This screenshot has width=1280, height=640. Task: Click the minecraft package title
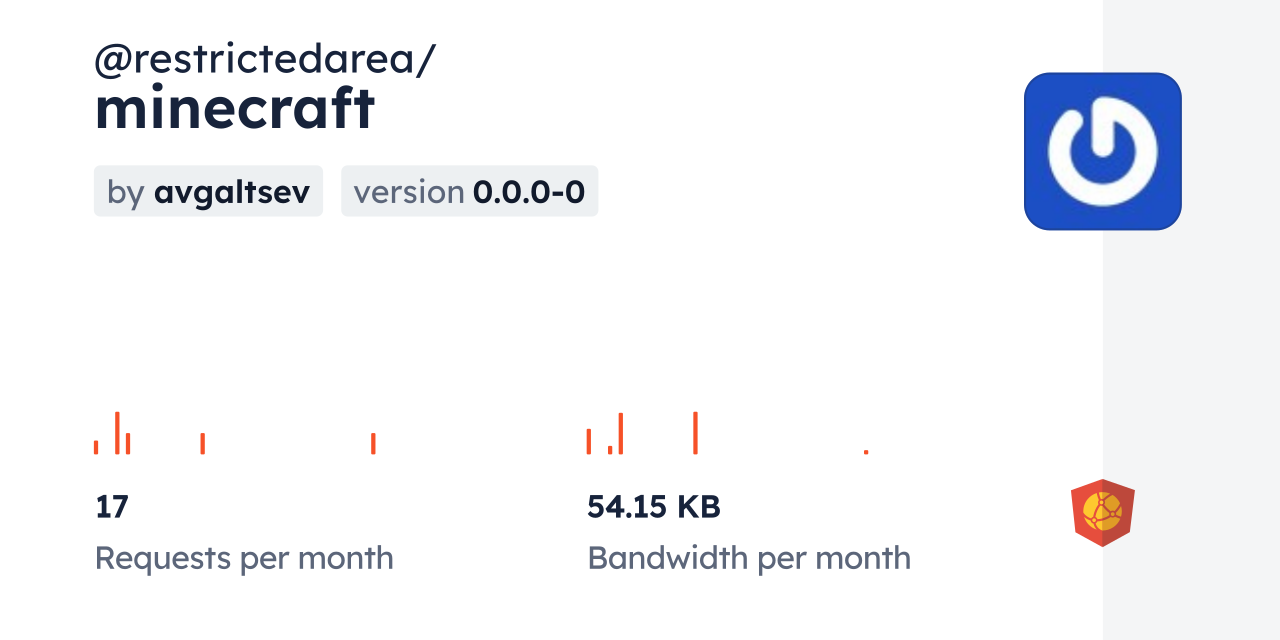(x=235, y=109)
